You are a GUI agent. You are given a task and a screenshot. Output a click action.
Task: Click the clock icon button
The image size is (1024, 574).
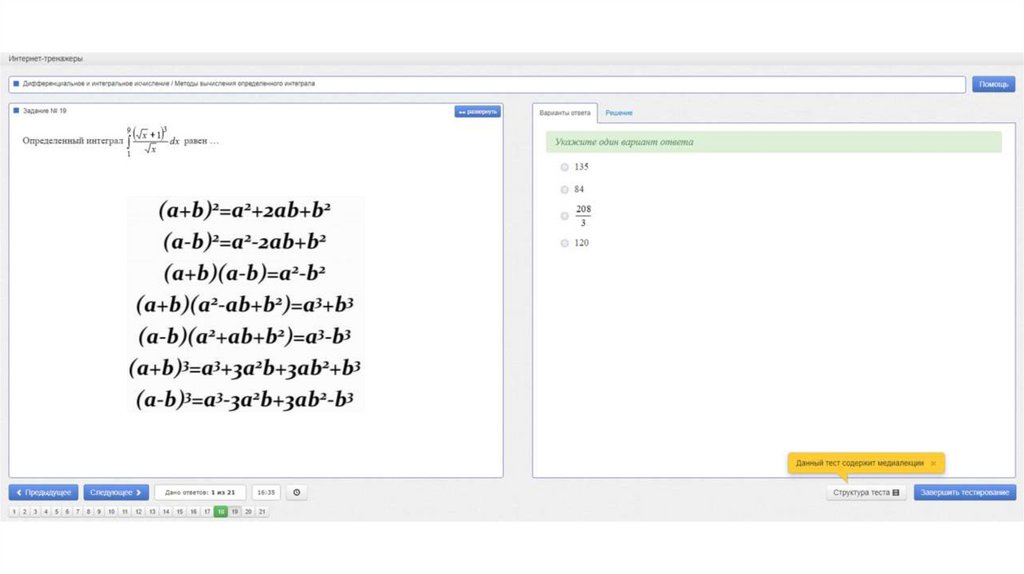coord(296,492)
